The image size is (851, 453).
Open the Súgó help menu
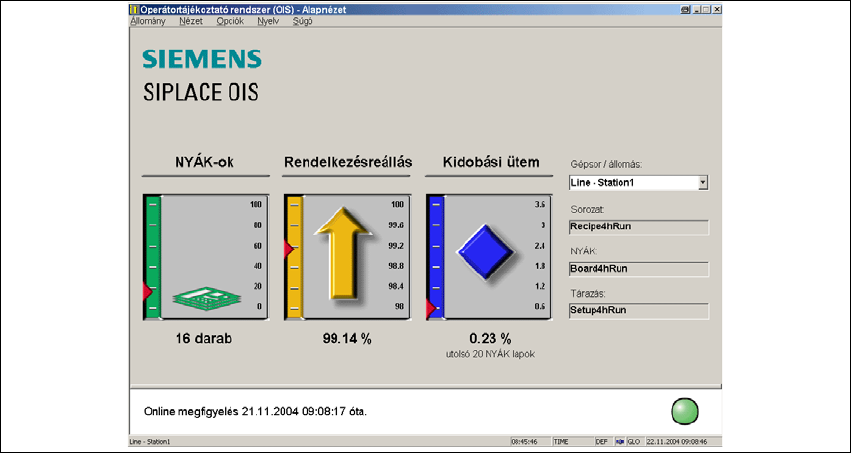[x=302, y=22]
